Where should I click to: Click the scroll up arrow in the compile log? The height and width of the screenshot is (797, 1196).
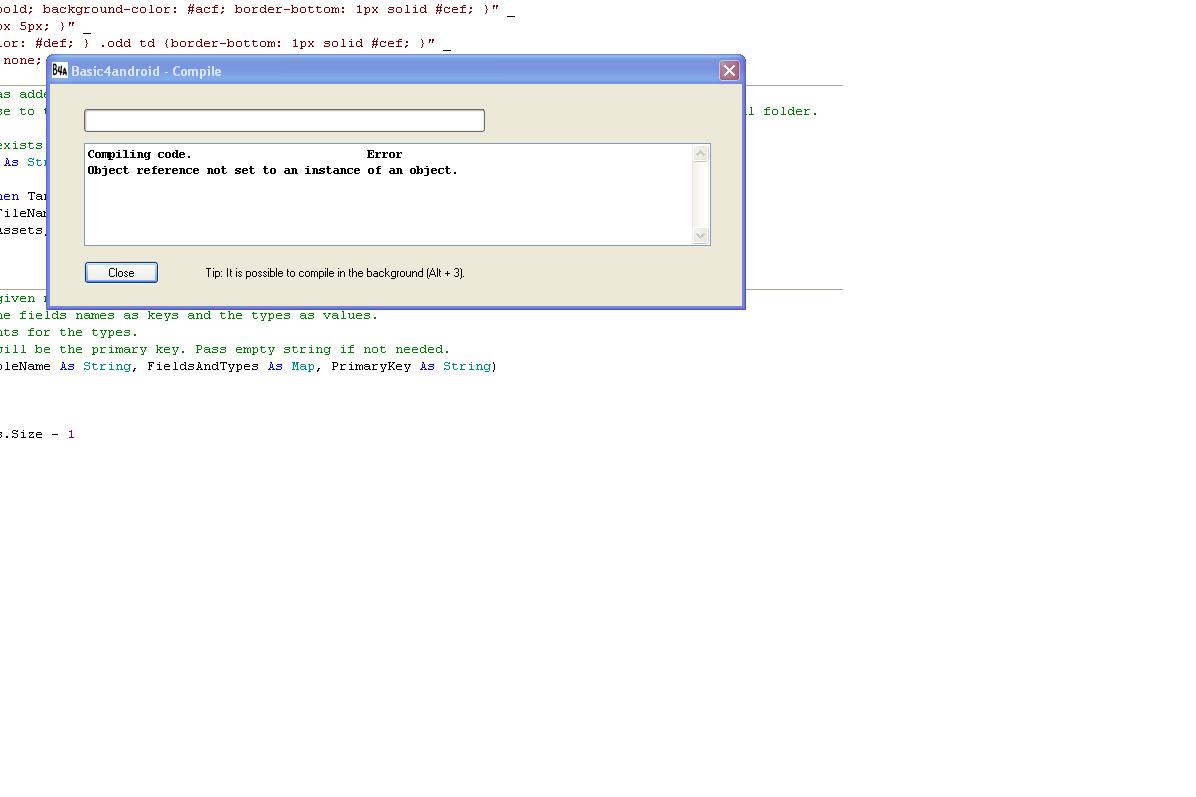coord(700,154)
